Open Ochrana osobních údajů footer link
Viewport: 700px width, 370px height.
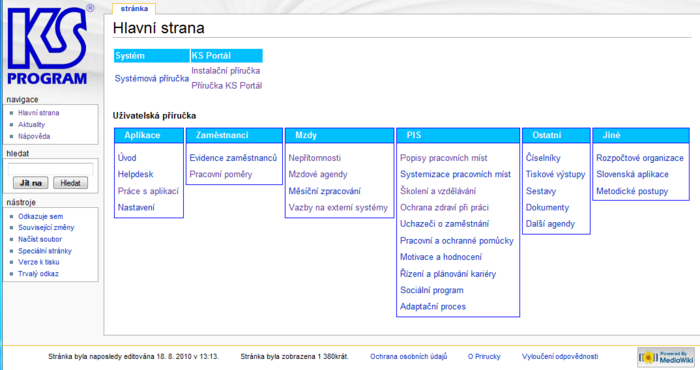pyautogui.click(x=408, y=356)
